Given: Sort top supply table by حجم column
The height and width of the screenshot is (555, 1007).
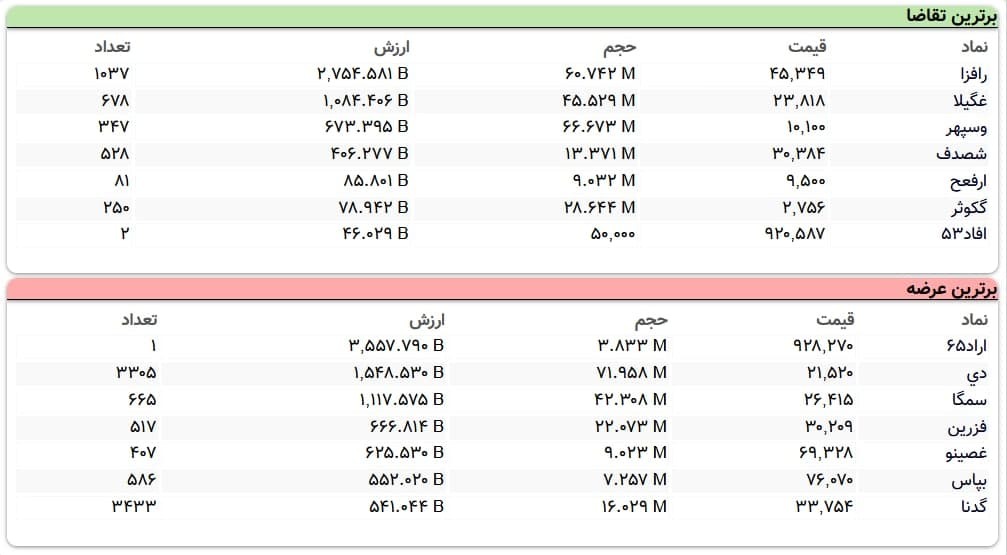Looking at the screenshot, I should tap(651, 319).
